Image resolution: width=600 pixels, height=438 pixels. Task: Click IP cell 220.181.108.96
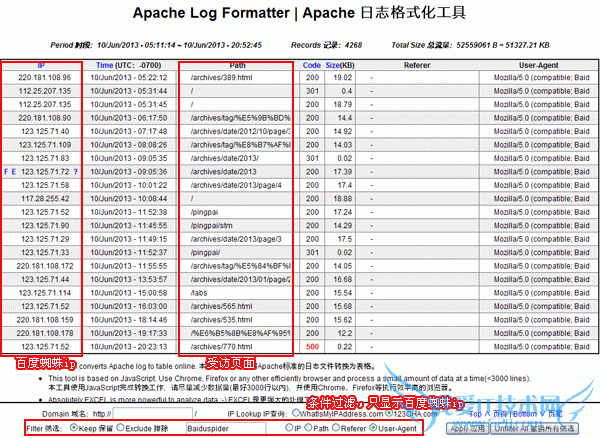tap(44, 78)
